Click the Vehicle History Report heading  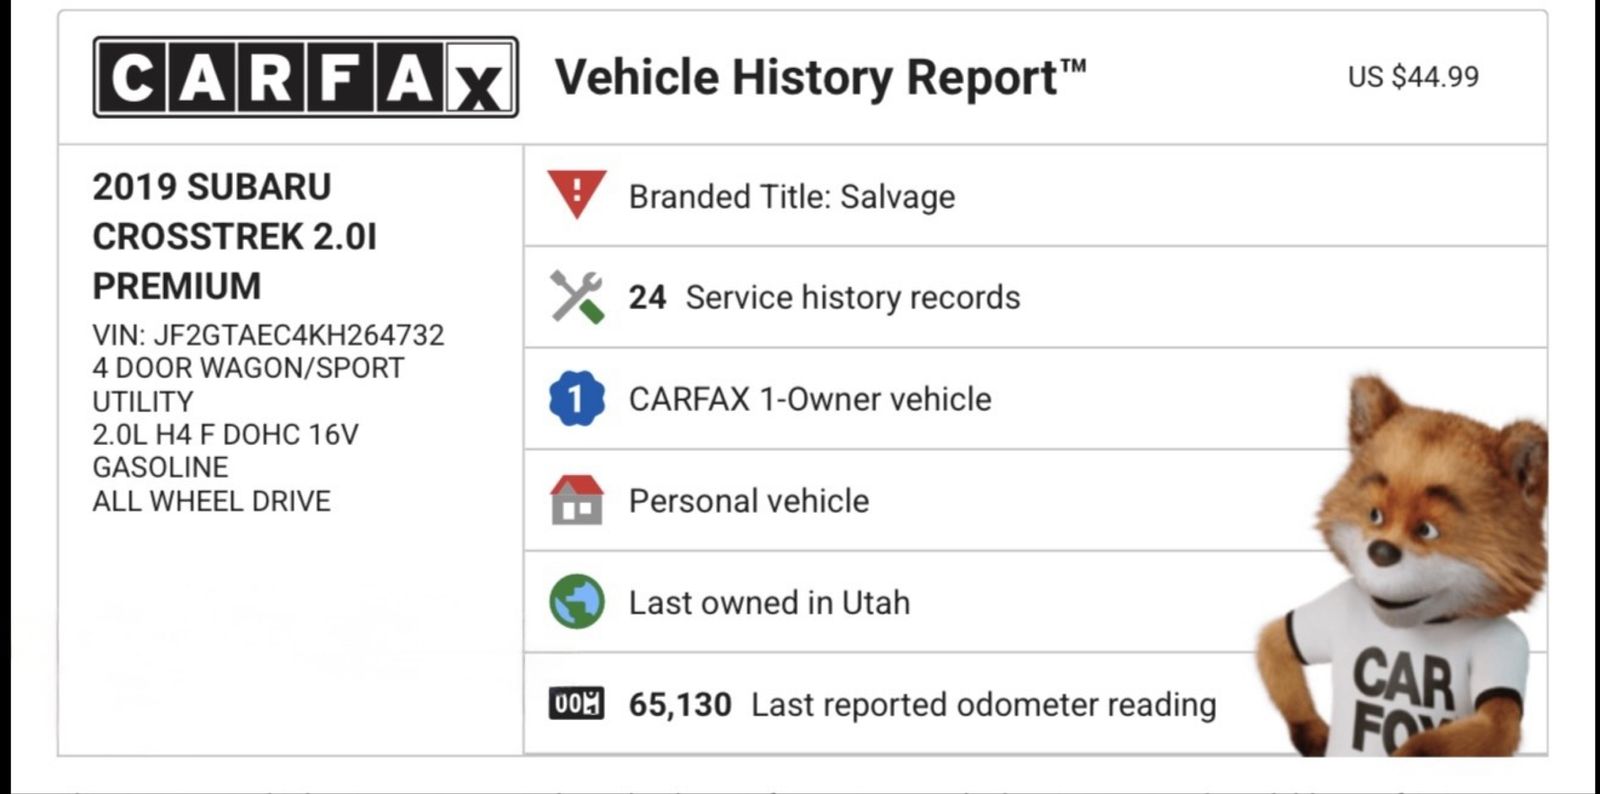pyautogui.click(x=820, y=78)
